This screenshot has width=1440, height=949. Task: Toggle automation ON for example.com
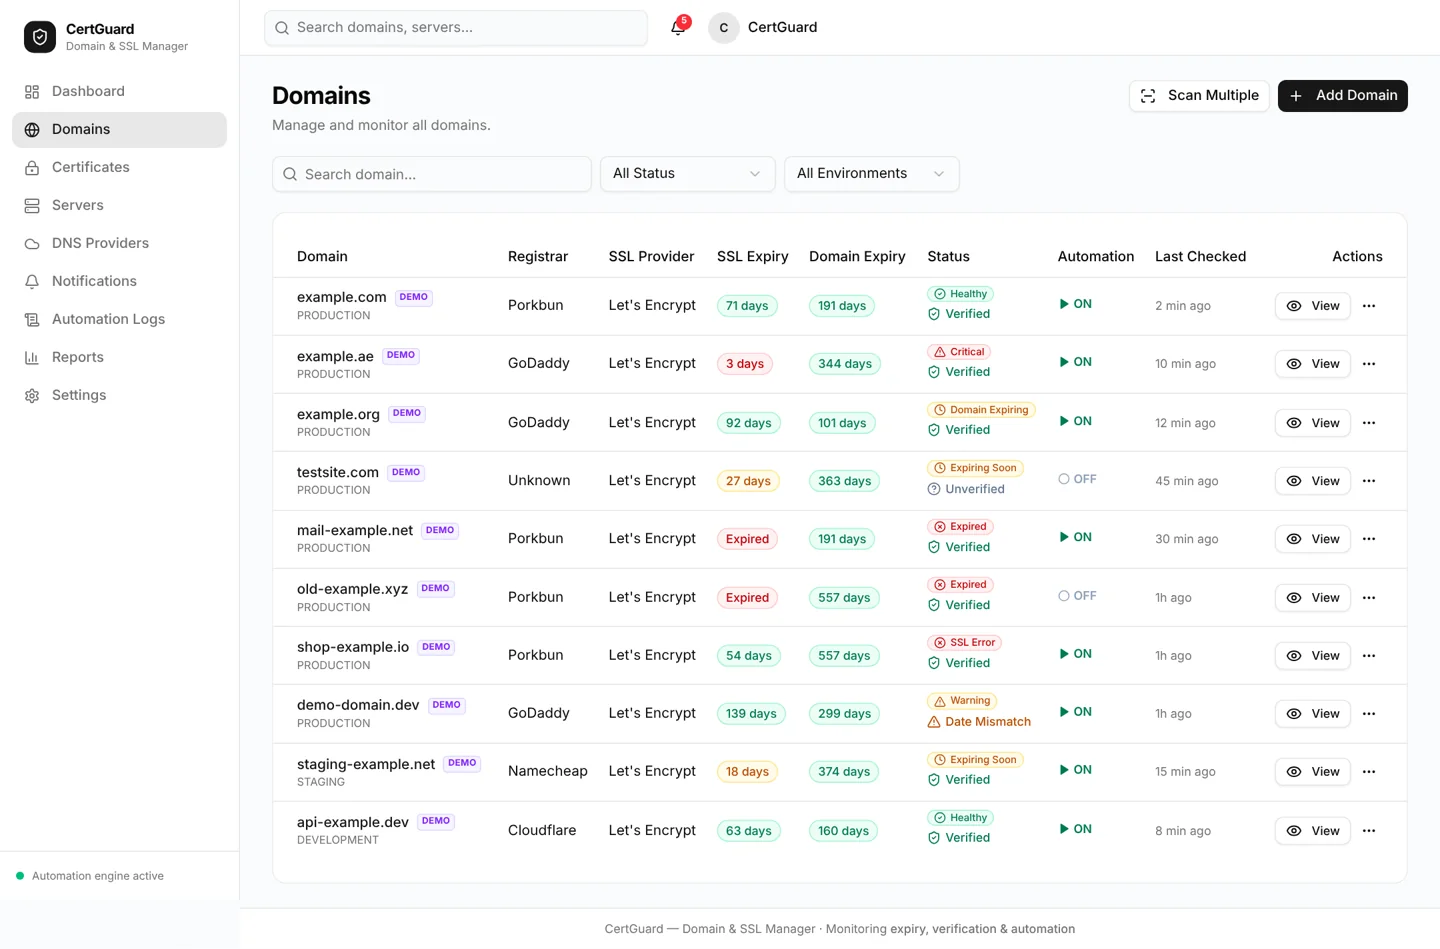coord(1076,304)
